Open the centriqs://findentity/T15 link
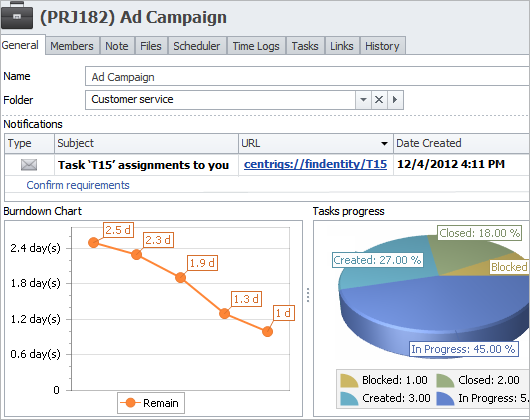The image size is (530, 420). coord(315,164)
